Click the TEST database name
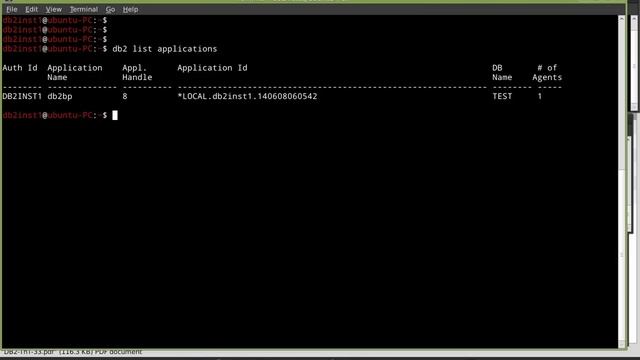640x360 pixels. 502,96
